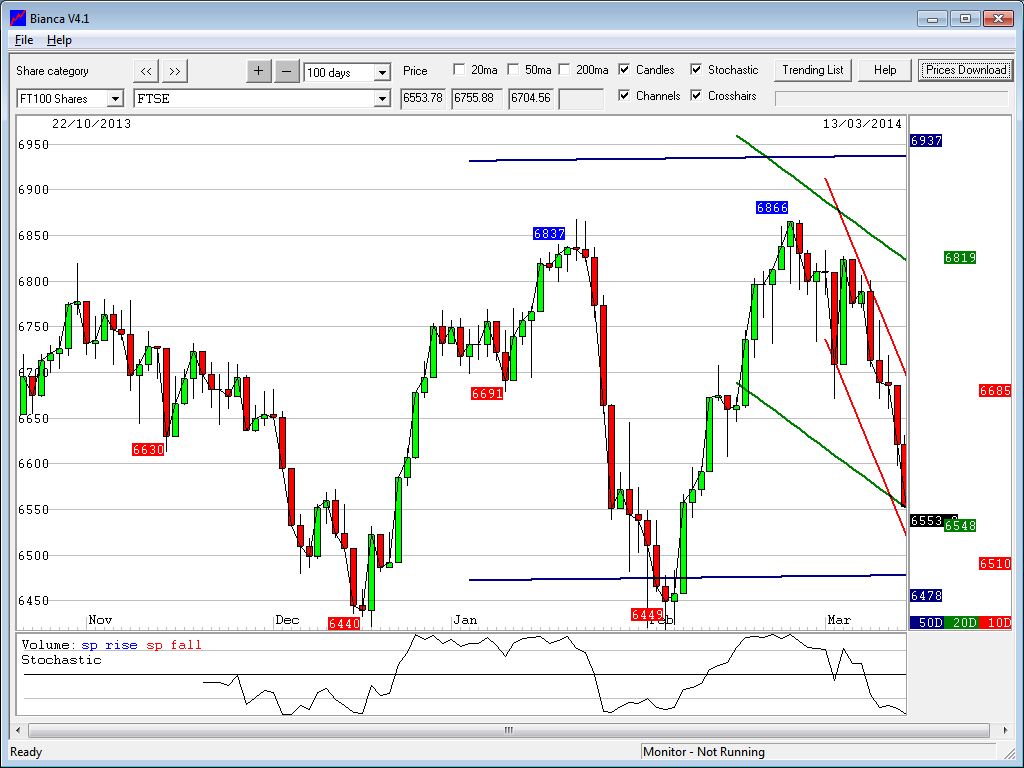Click the Bianca app icon in title bar
1024x768 pixels.
17,18
